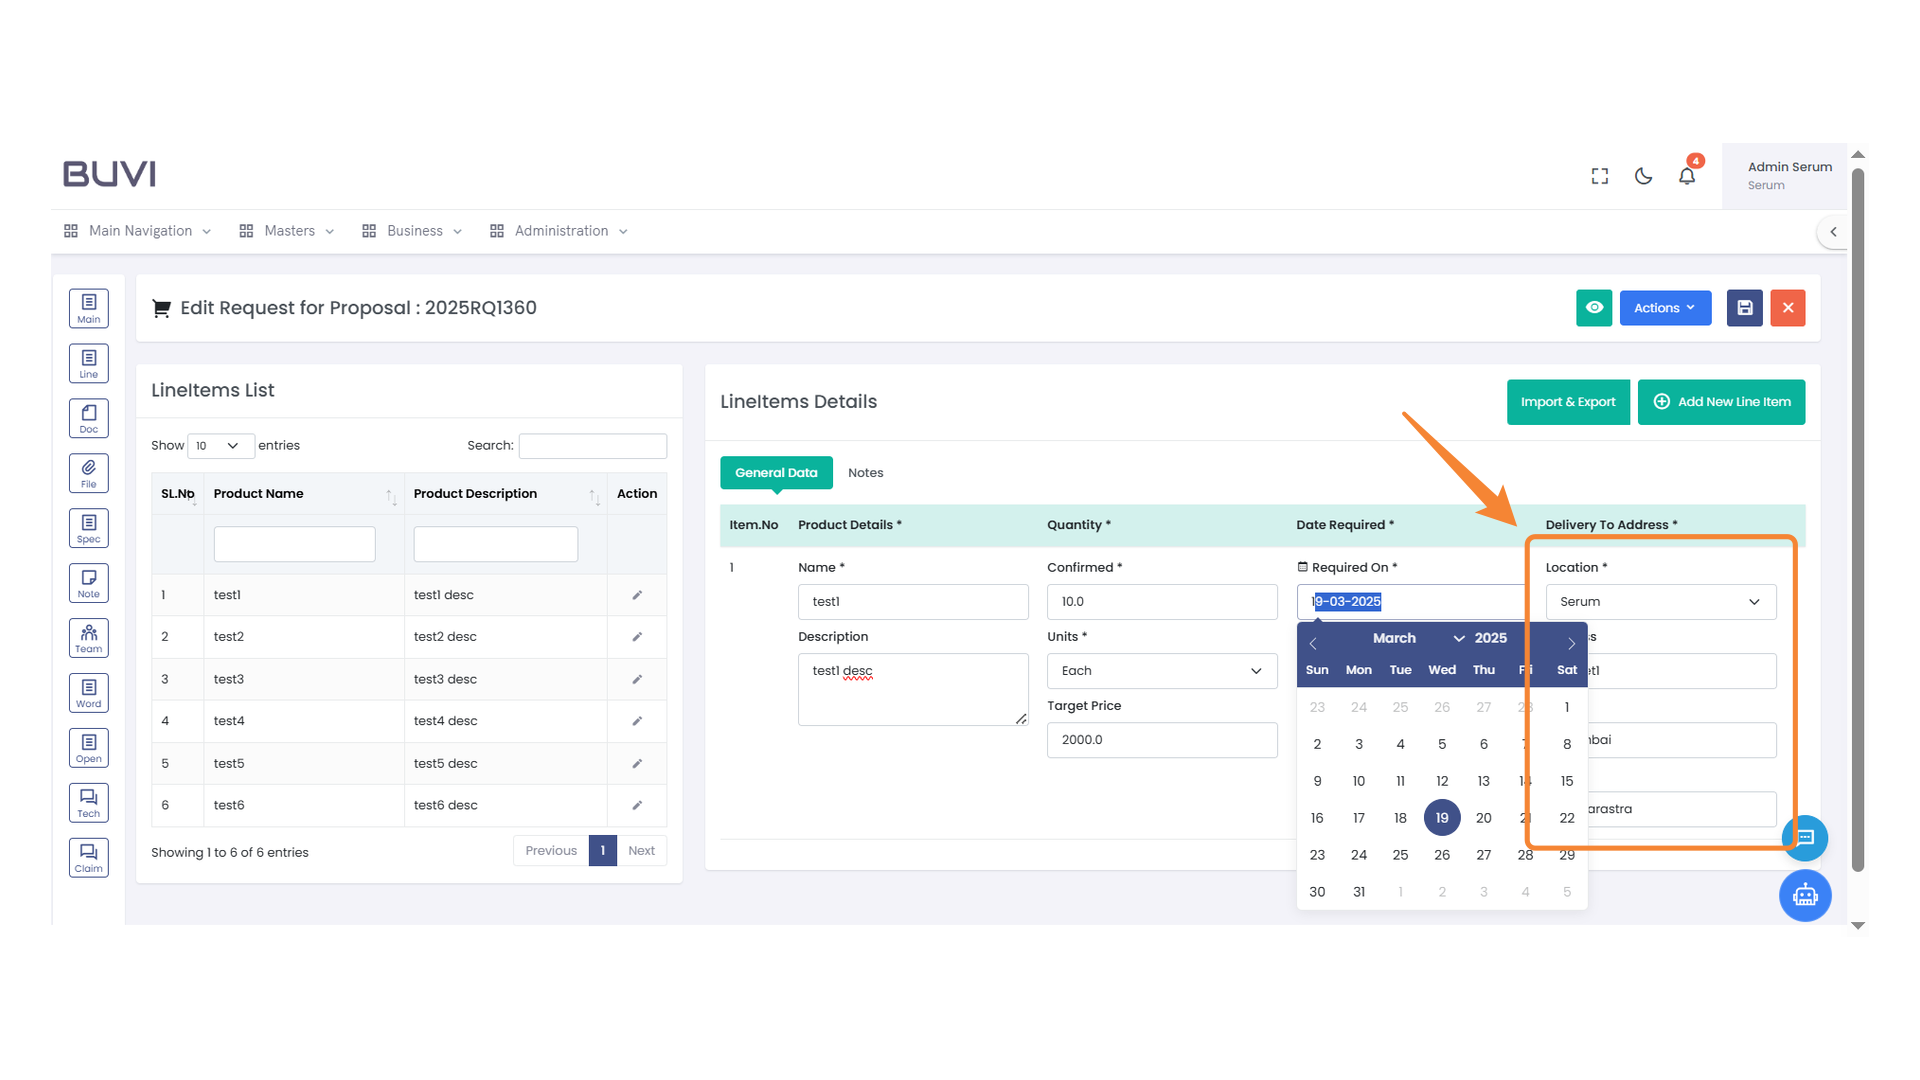Click the save disk icon button
The image size is (1920, 1080).
coord(1744,308)
